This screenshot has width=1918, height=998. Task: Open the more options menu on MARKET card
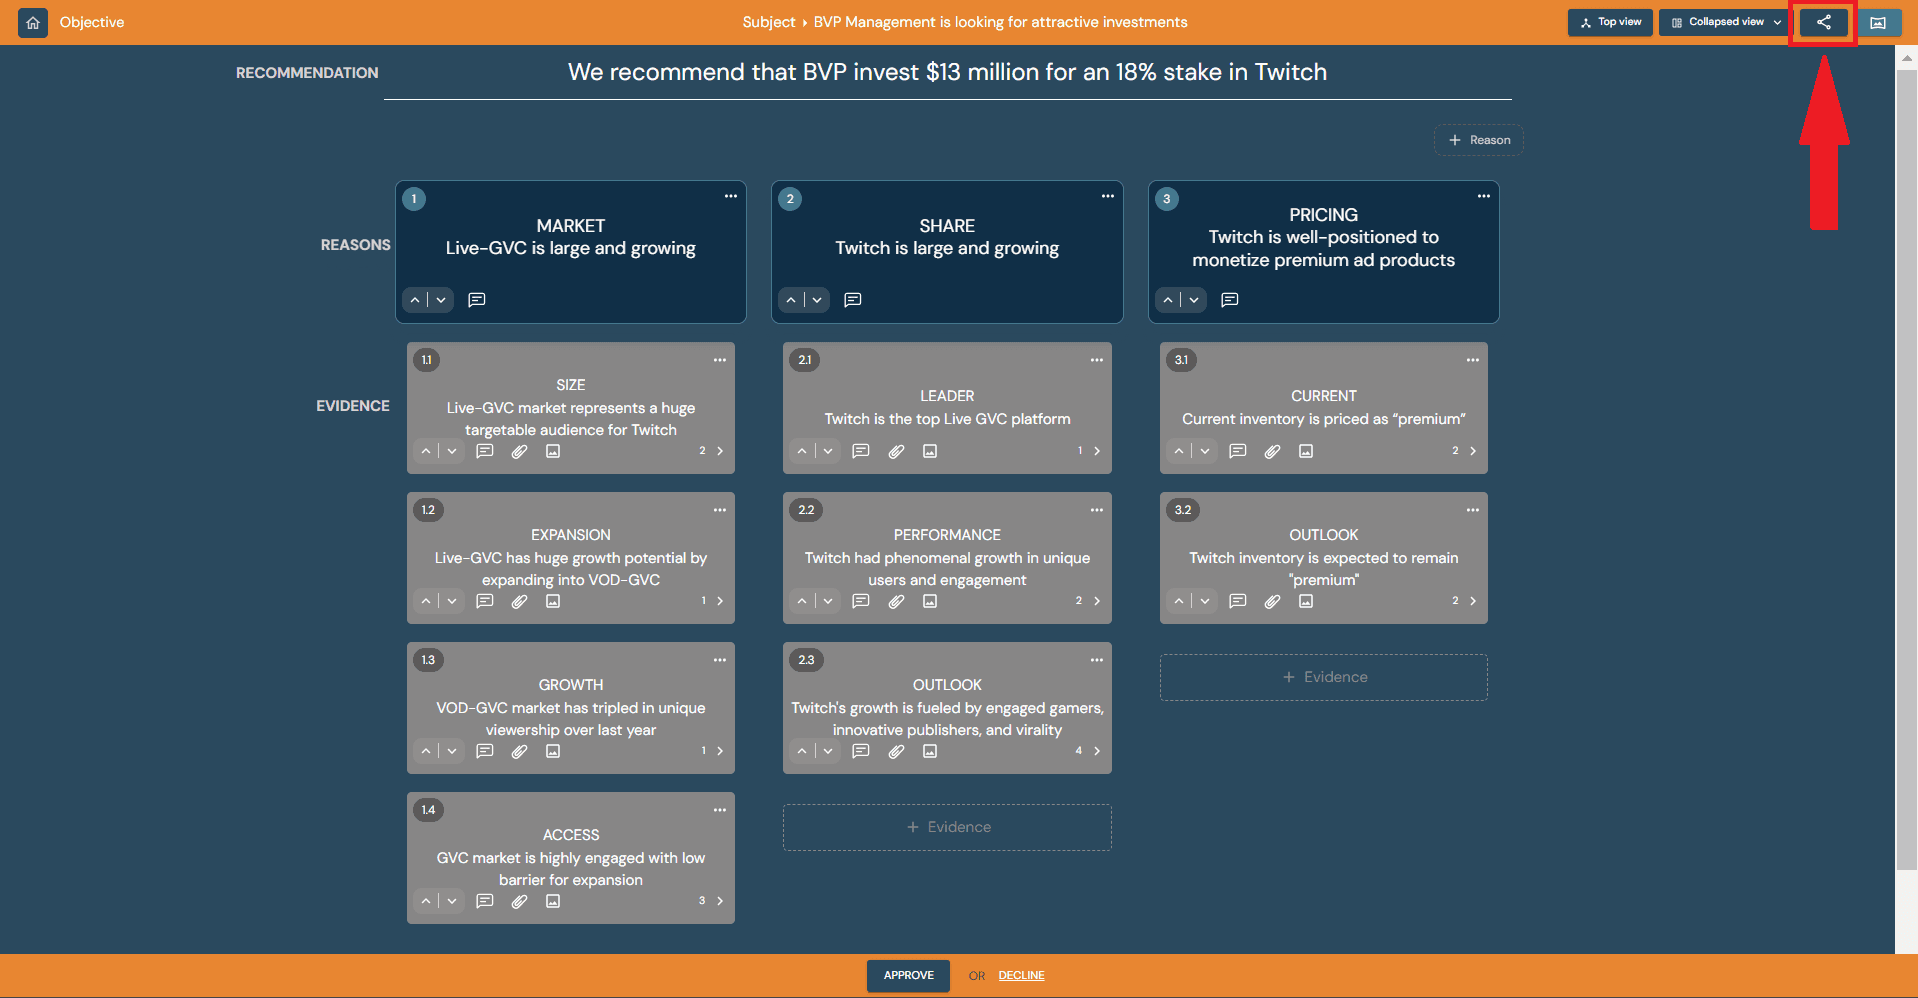tap(731, 196)
